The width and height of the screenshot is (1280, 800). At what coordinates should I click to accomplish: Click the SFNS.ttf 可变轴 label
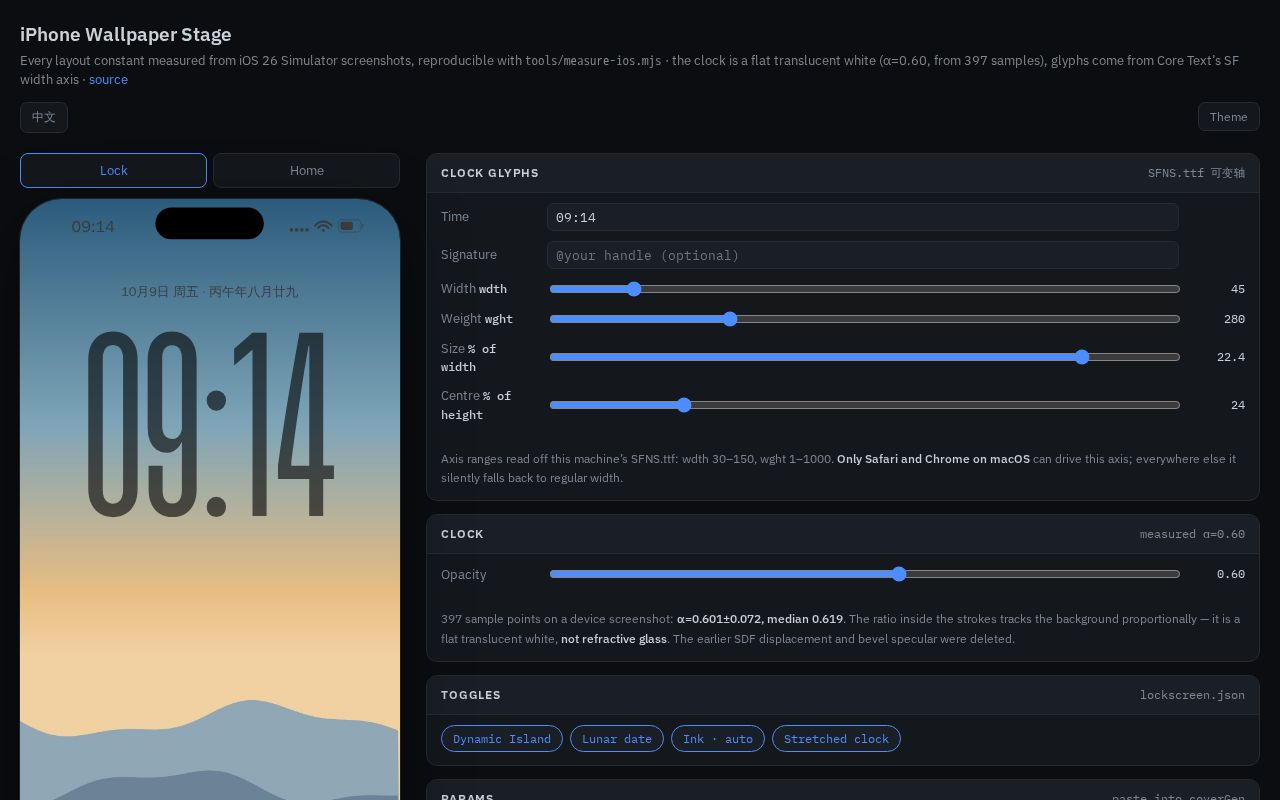coord(1196,173)
